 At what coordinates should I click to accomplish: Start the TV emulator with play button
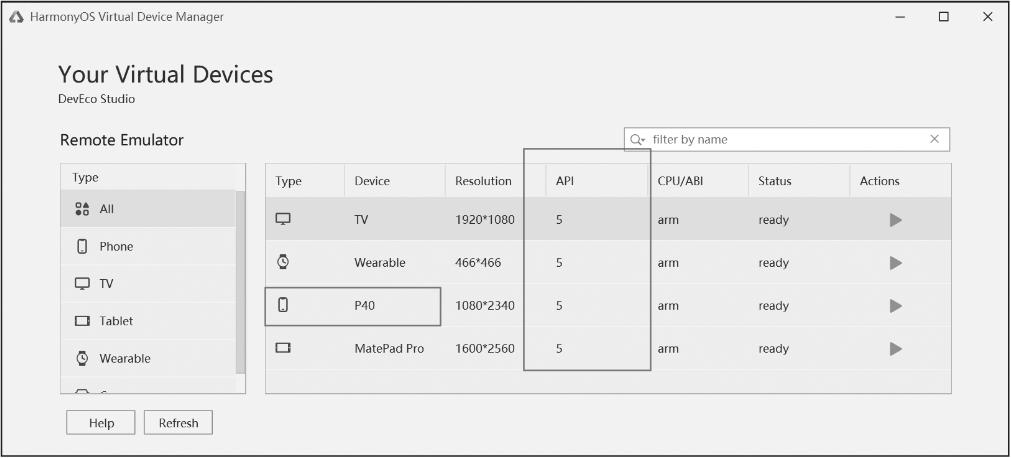click(895, 220)
